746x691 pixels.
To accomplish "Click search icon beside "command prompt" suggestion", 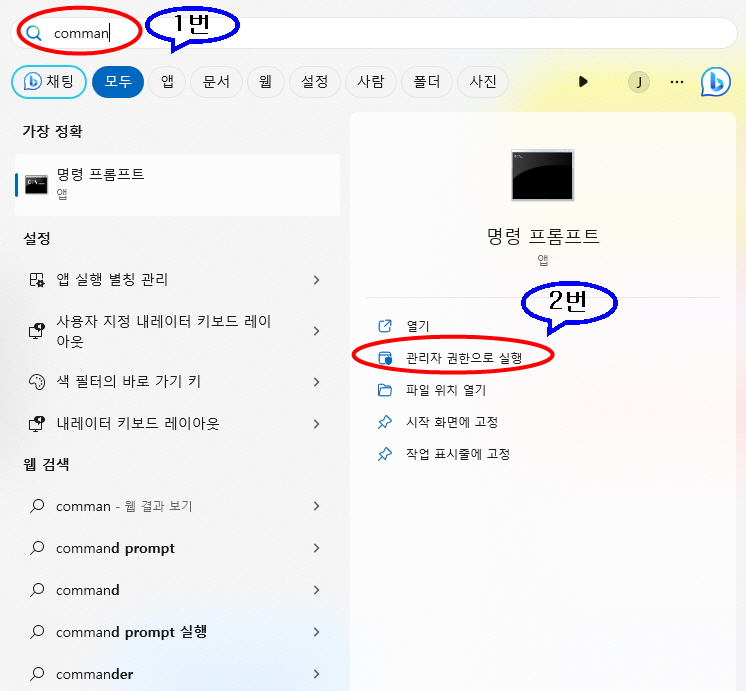I will (37, 548).
